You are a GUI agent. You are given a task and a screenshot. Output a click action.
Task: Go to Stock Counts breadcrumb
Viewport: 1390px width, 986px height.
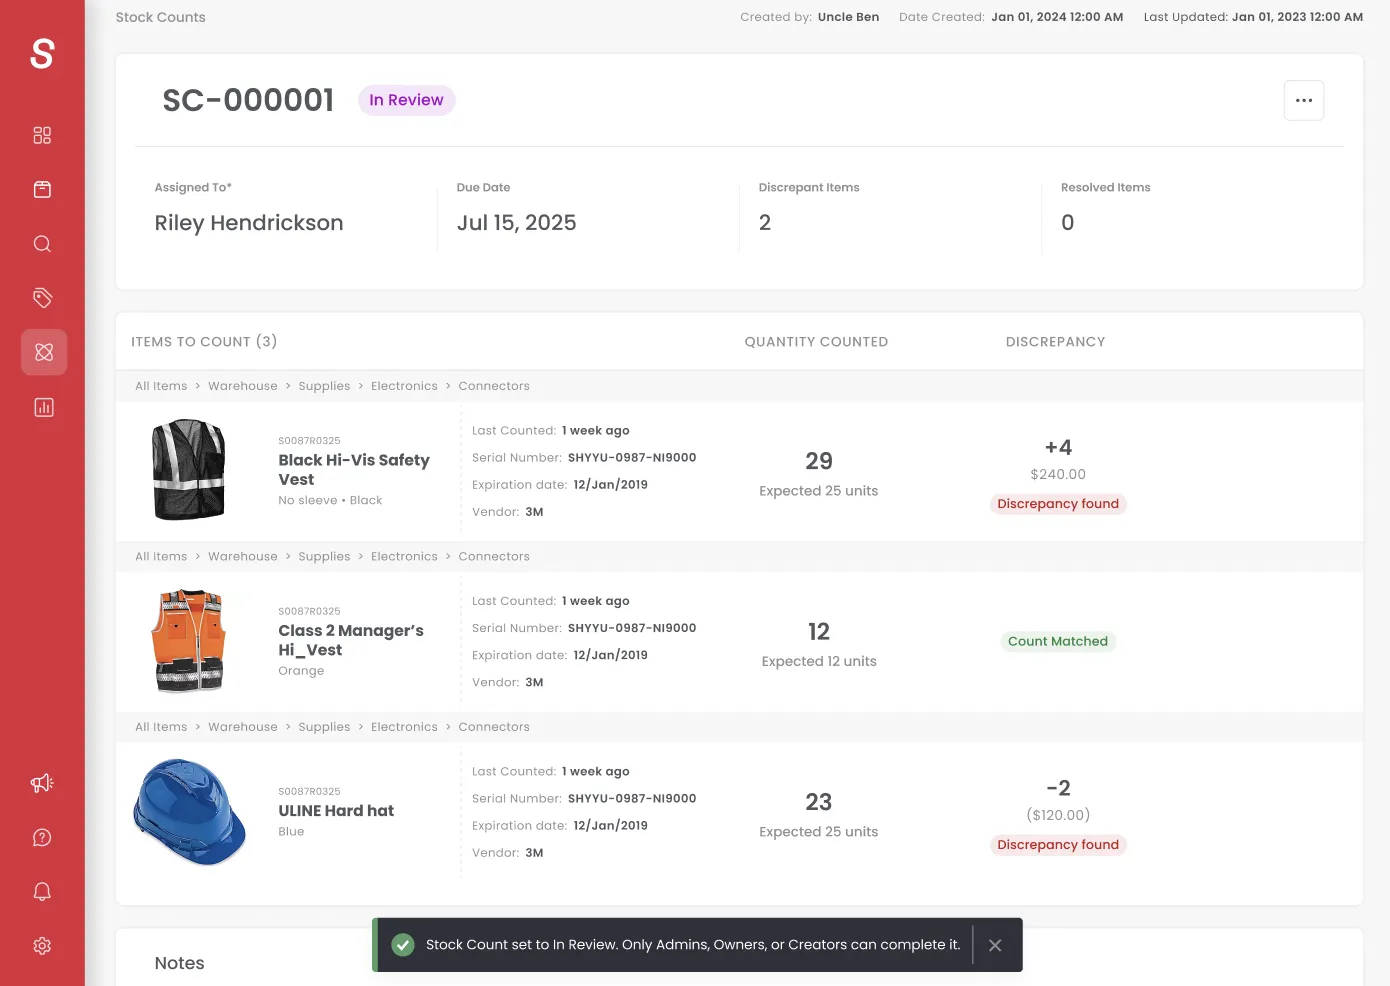(x=160, y=17)
